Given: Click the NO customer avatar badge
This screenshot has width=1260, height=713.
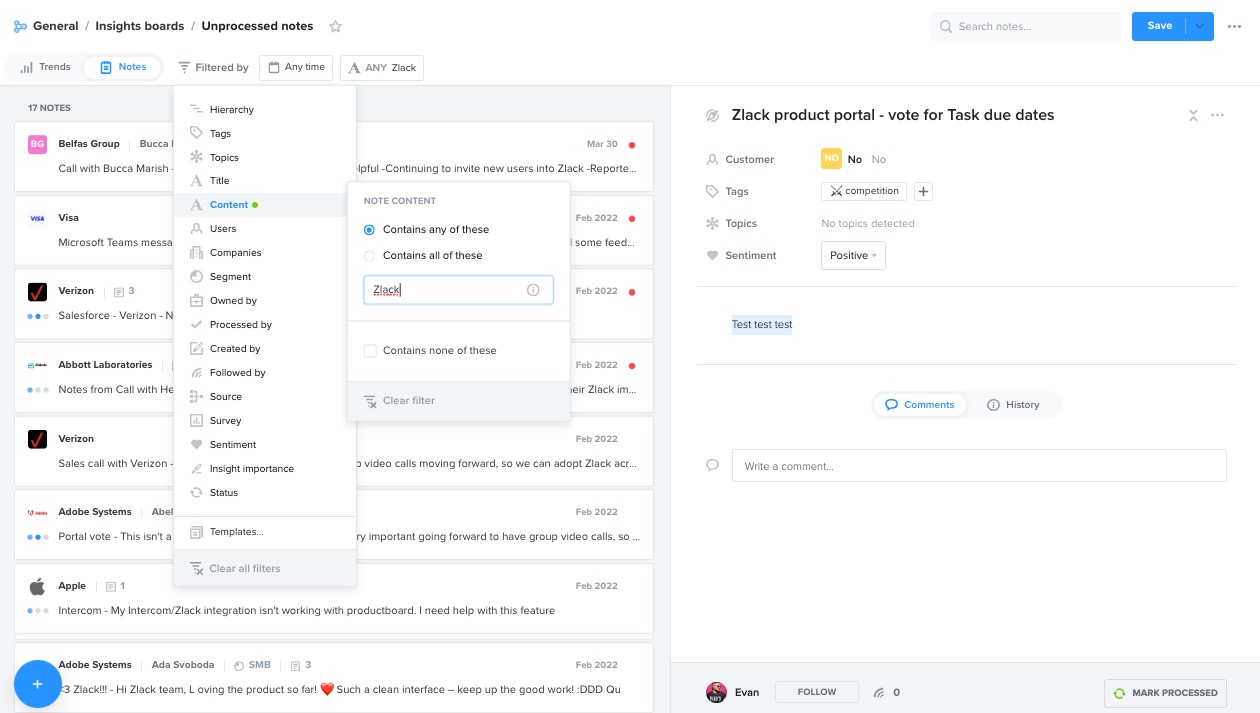Looking at the screenshot, I should [x=831, y=159].
